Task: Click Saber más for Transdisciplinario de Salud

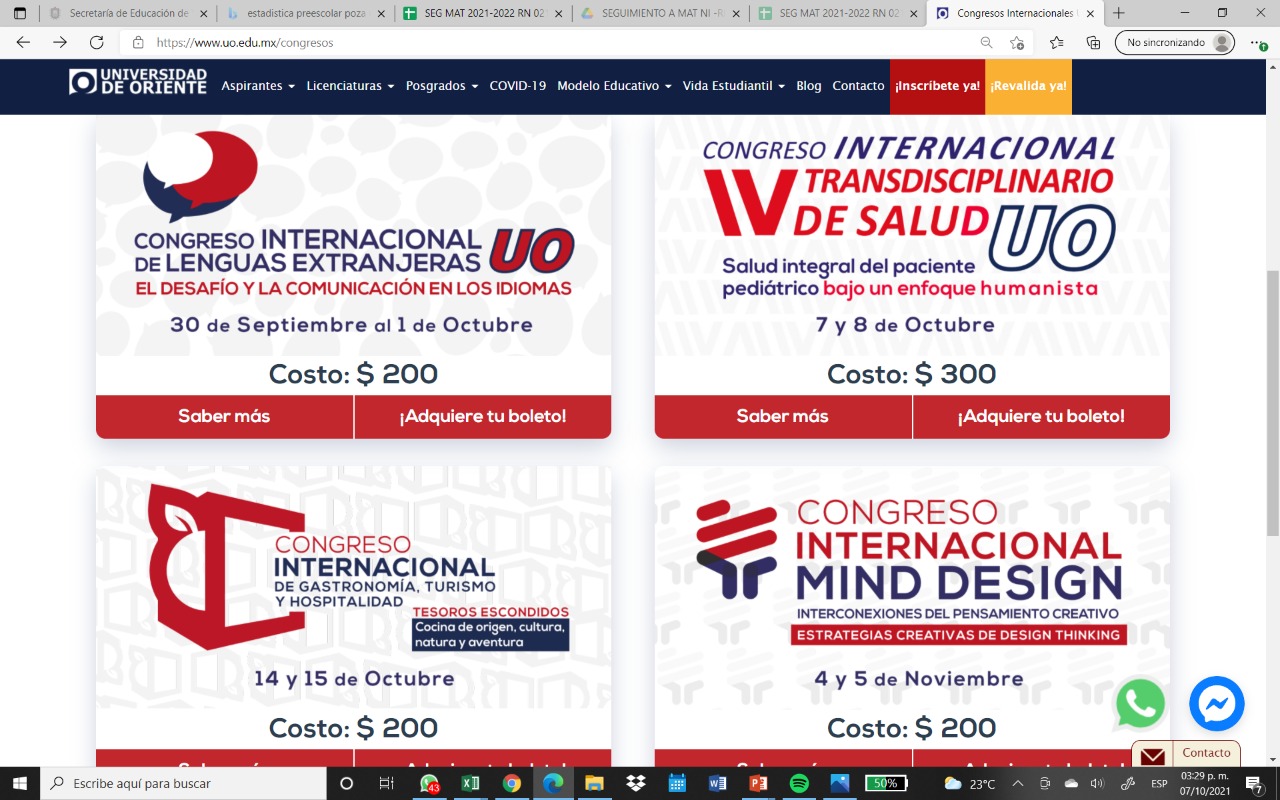Action: (x=783, y=416)
